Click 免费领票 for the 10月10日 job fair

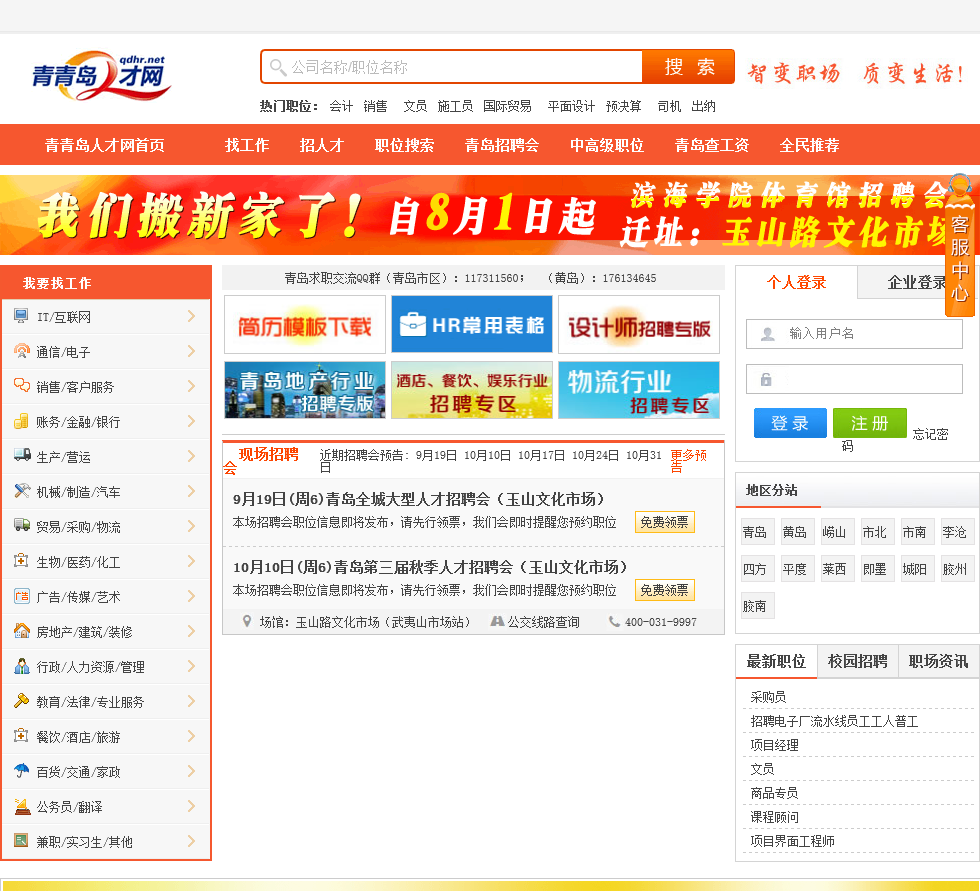click(664, 590)
